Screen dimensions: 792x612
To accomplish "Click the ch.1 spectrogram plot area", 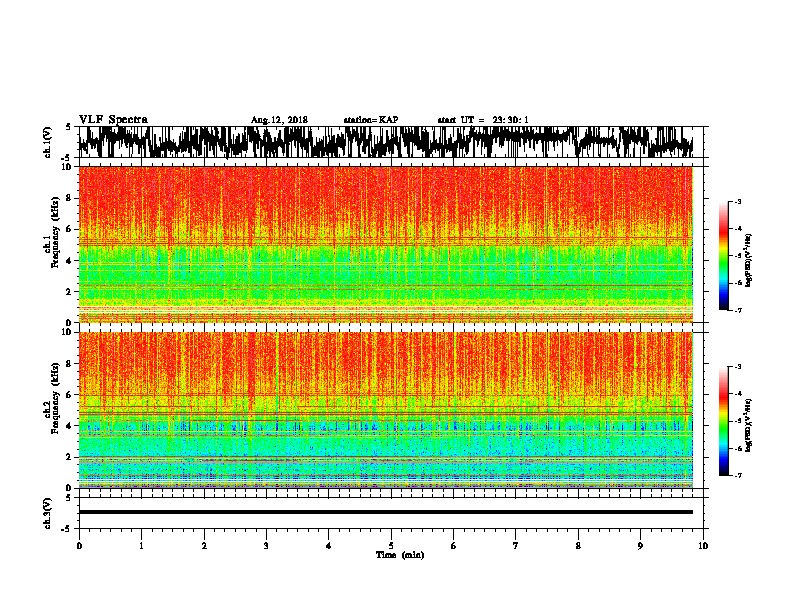I will (x=386, y=244).
